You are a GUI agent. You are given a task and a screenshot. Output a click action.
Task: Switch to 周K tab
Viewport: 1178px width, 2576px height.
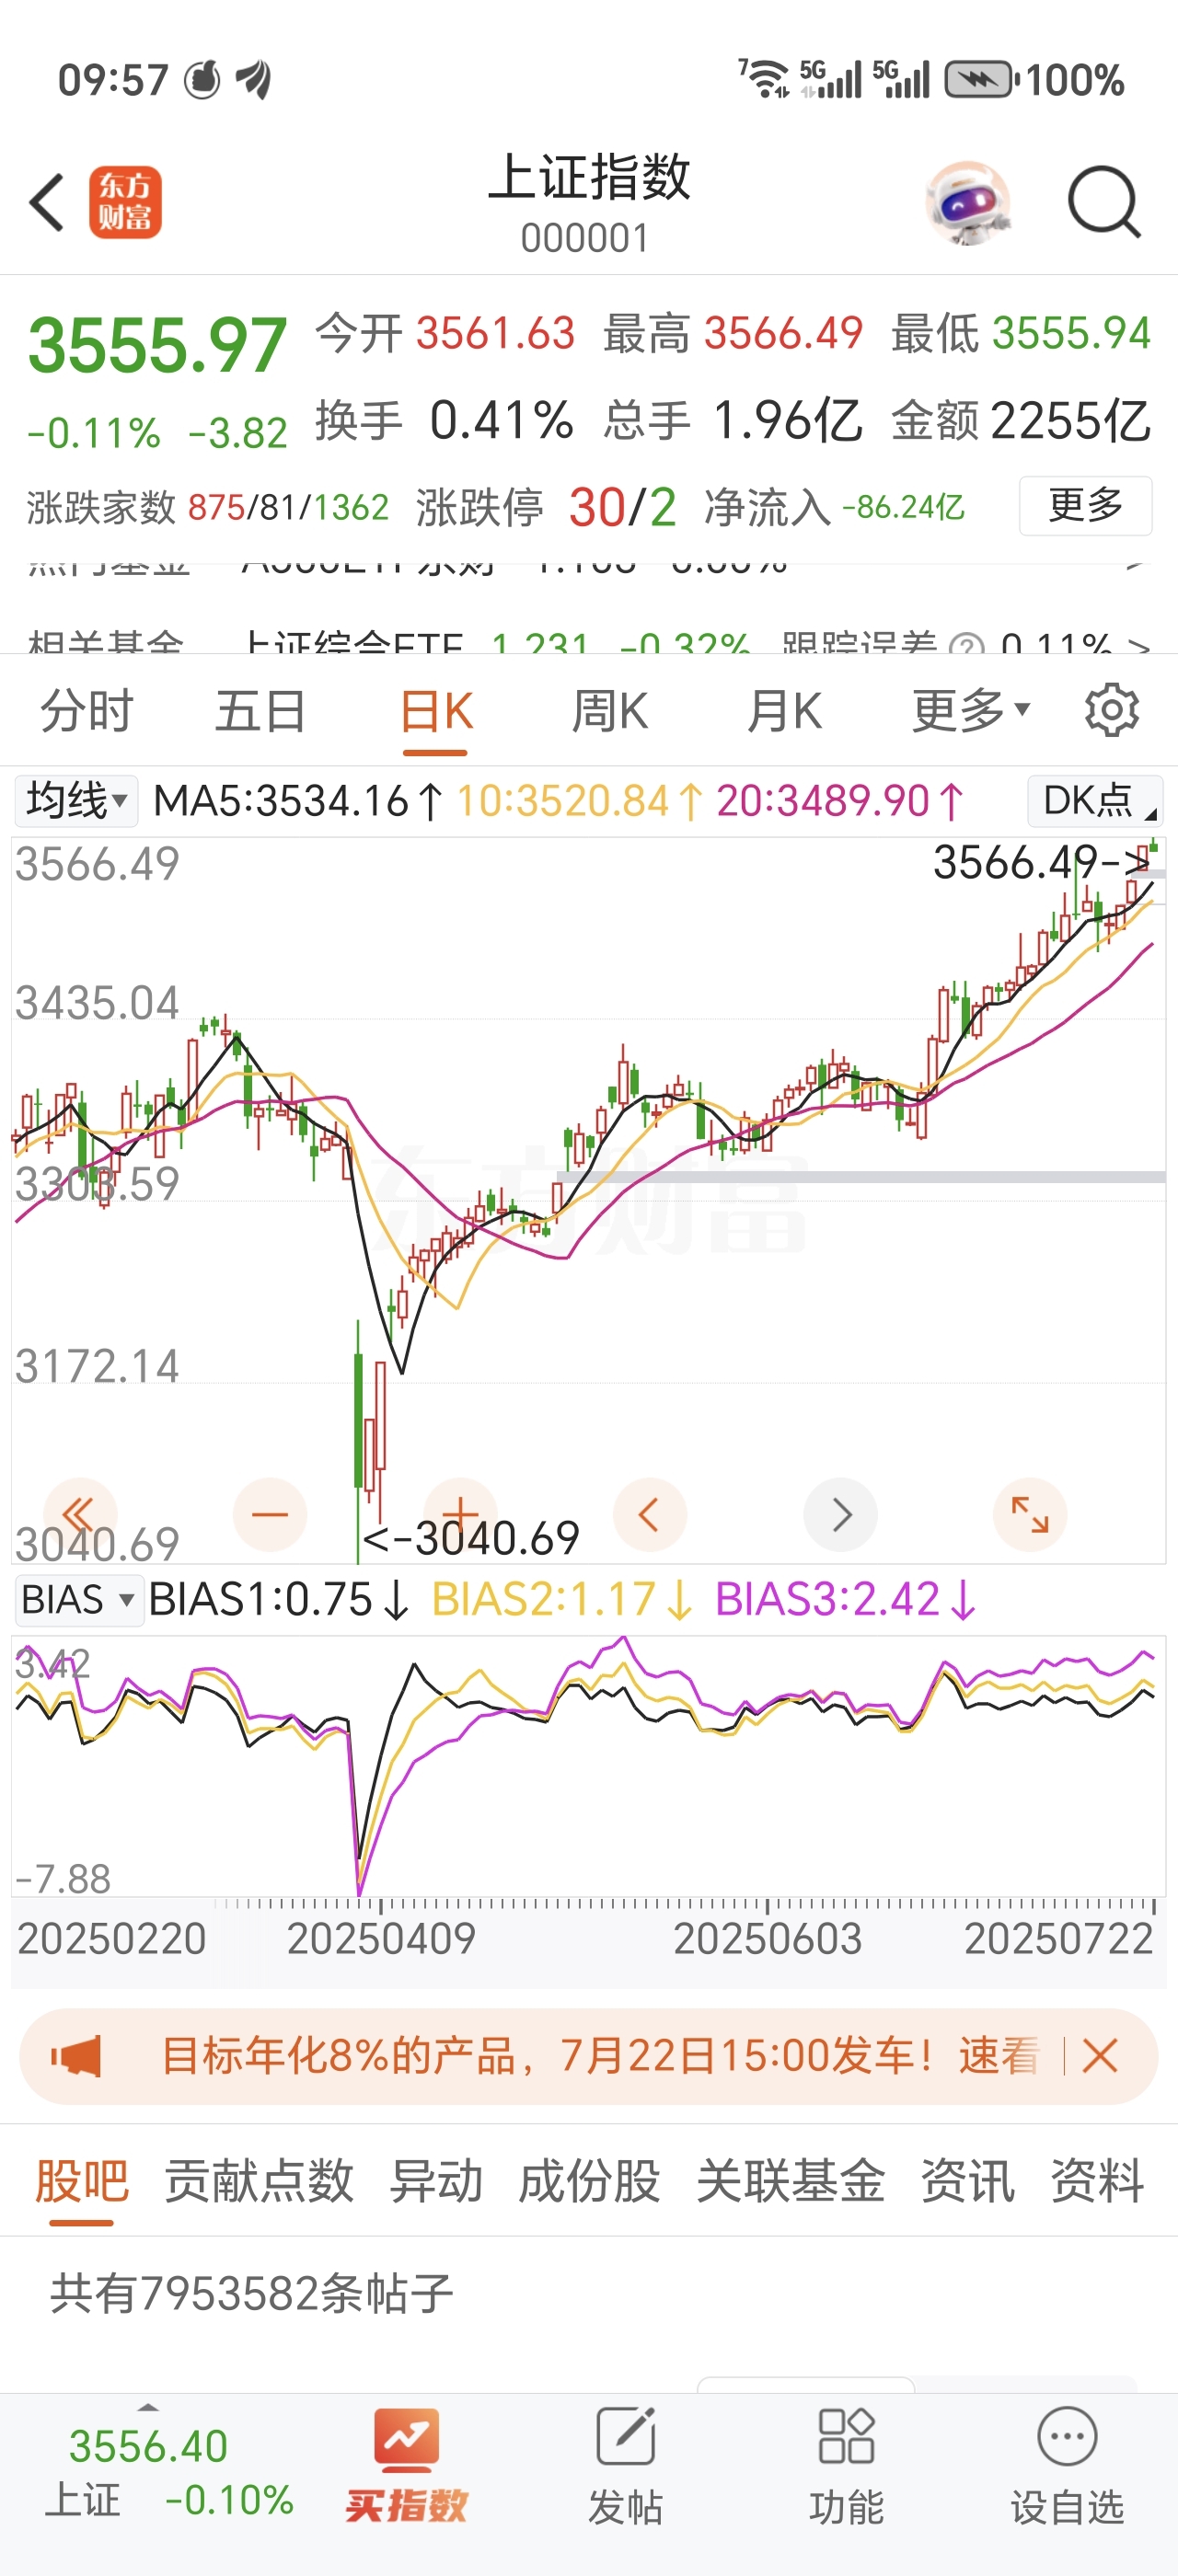coord(610,711)
